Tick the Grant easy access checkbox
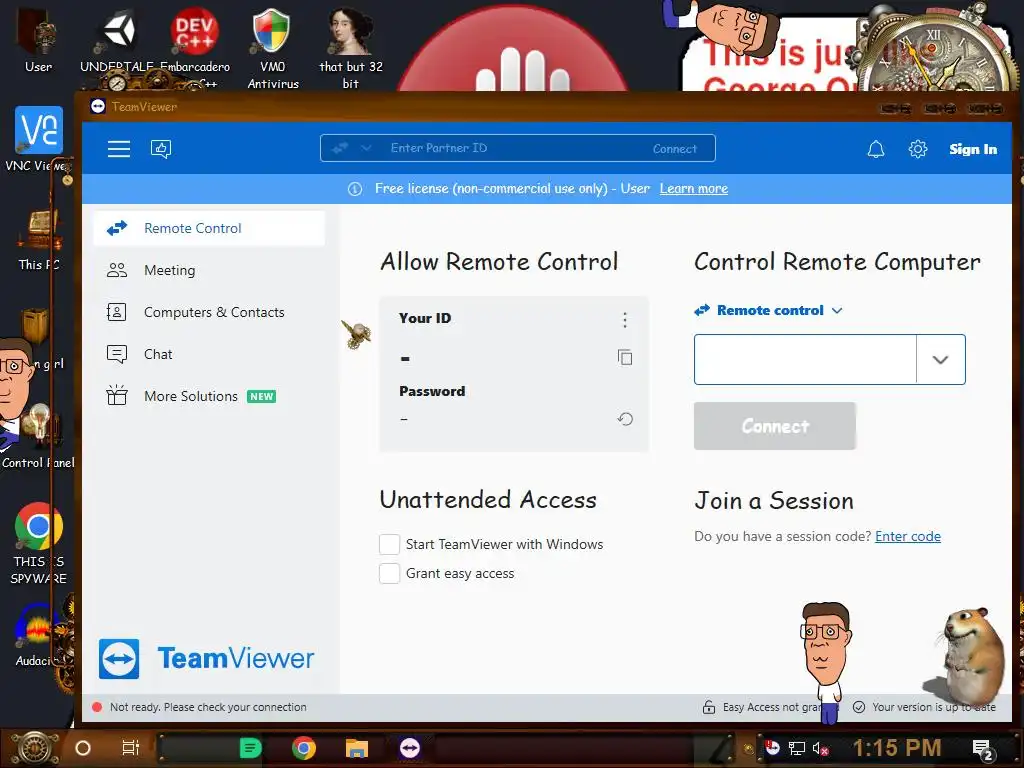The width and height of the screenshot is (1024, 768). [389, 573]
